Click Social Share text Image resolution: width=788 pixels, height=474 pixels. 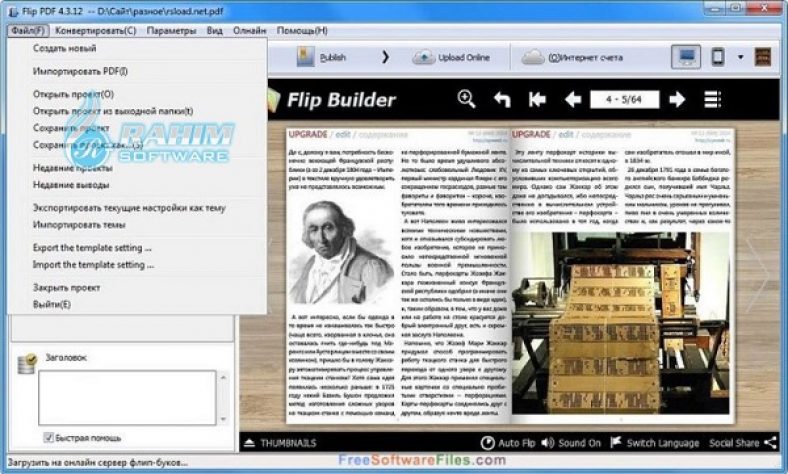click(734, 443)
